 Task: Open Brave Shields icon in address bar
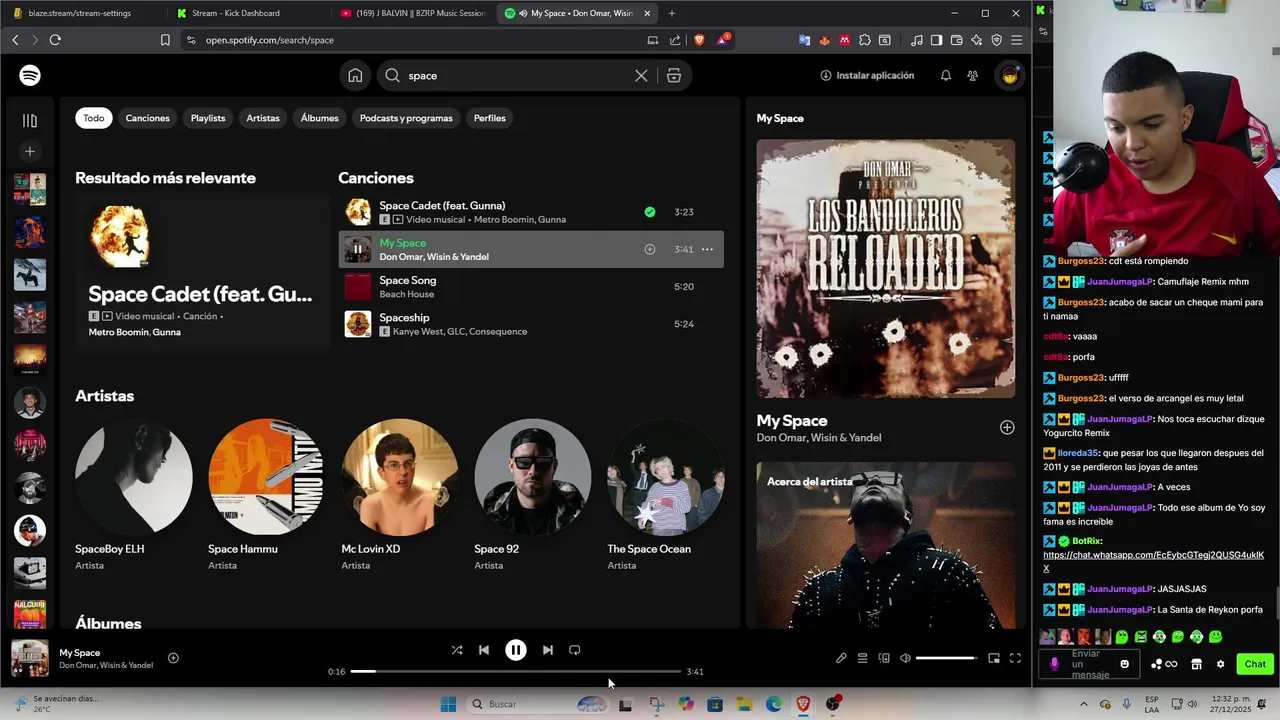(x=699, y=40)
